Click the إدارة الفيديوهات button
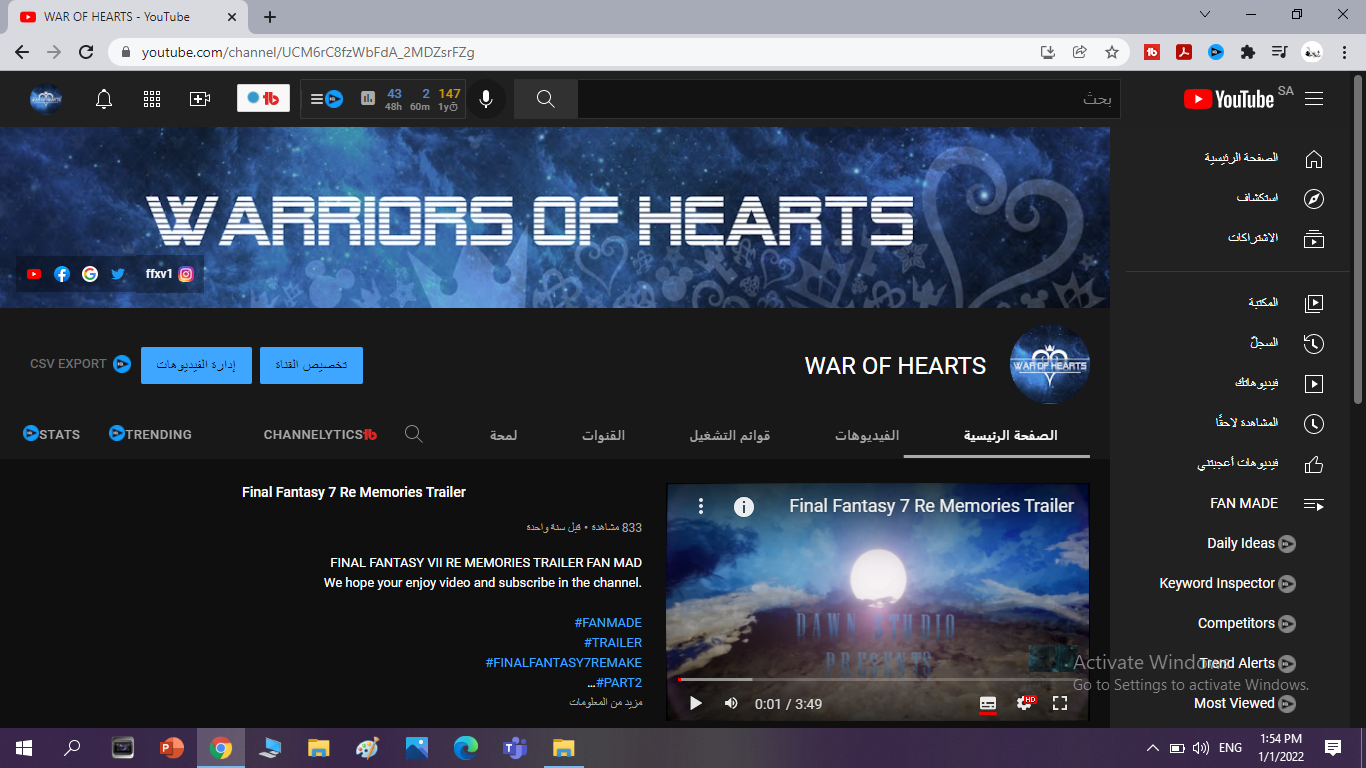The image size is (1366, 768). [x=196, y=365]
